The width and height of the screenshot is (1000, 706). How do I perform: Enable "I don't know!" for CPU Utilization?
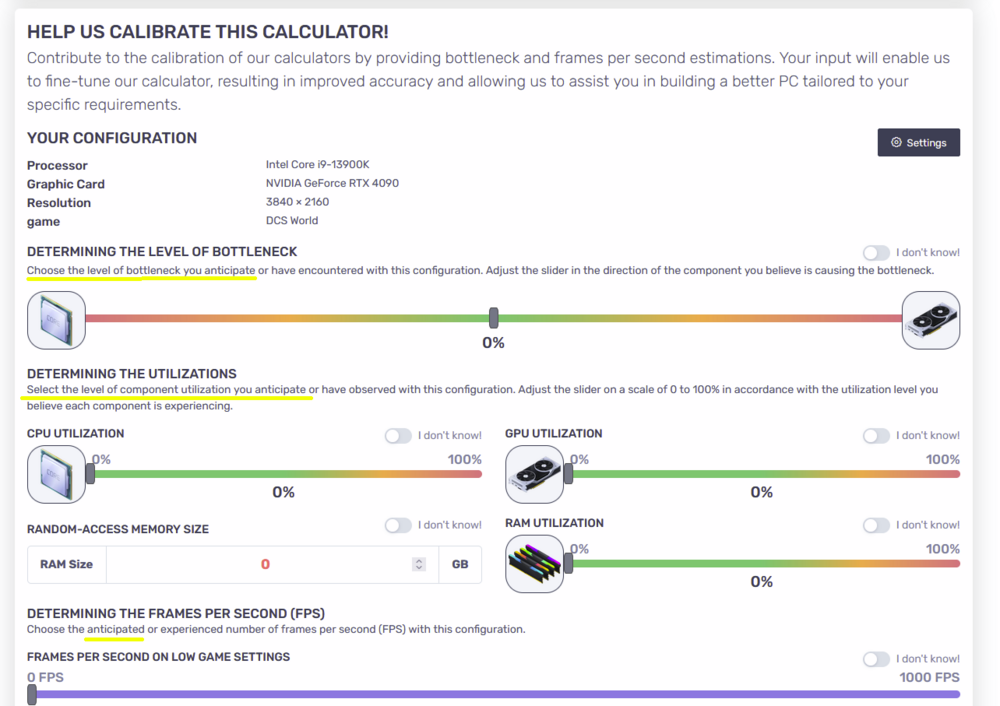tap(398, 436)
